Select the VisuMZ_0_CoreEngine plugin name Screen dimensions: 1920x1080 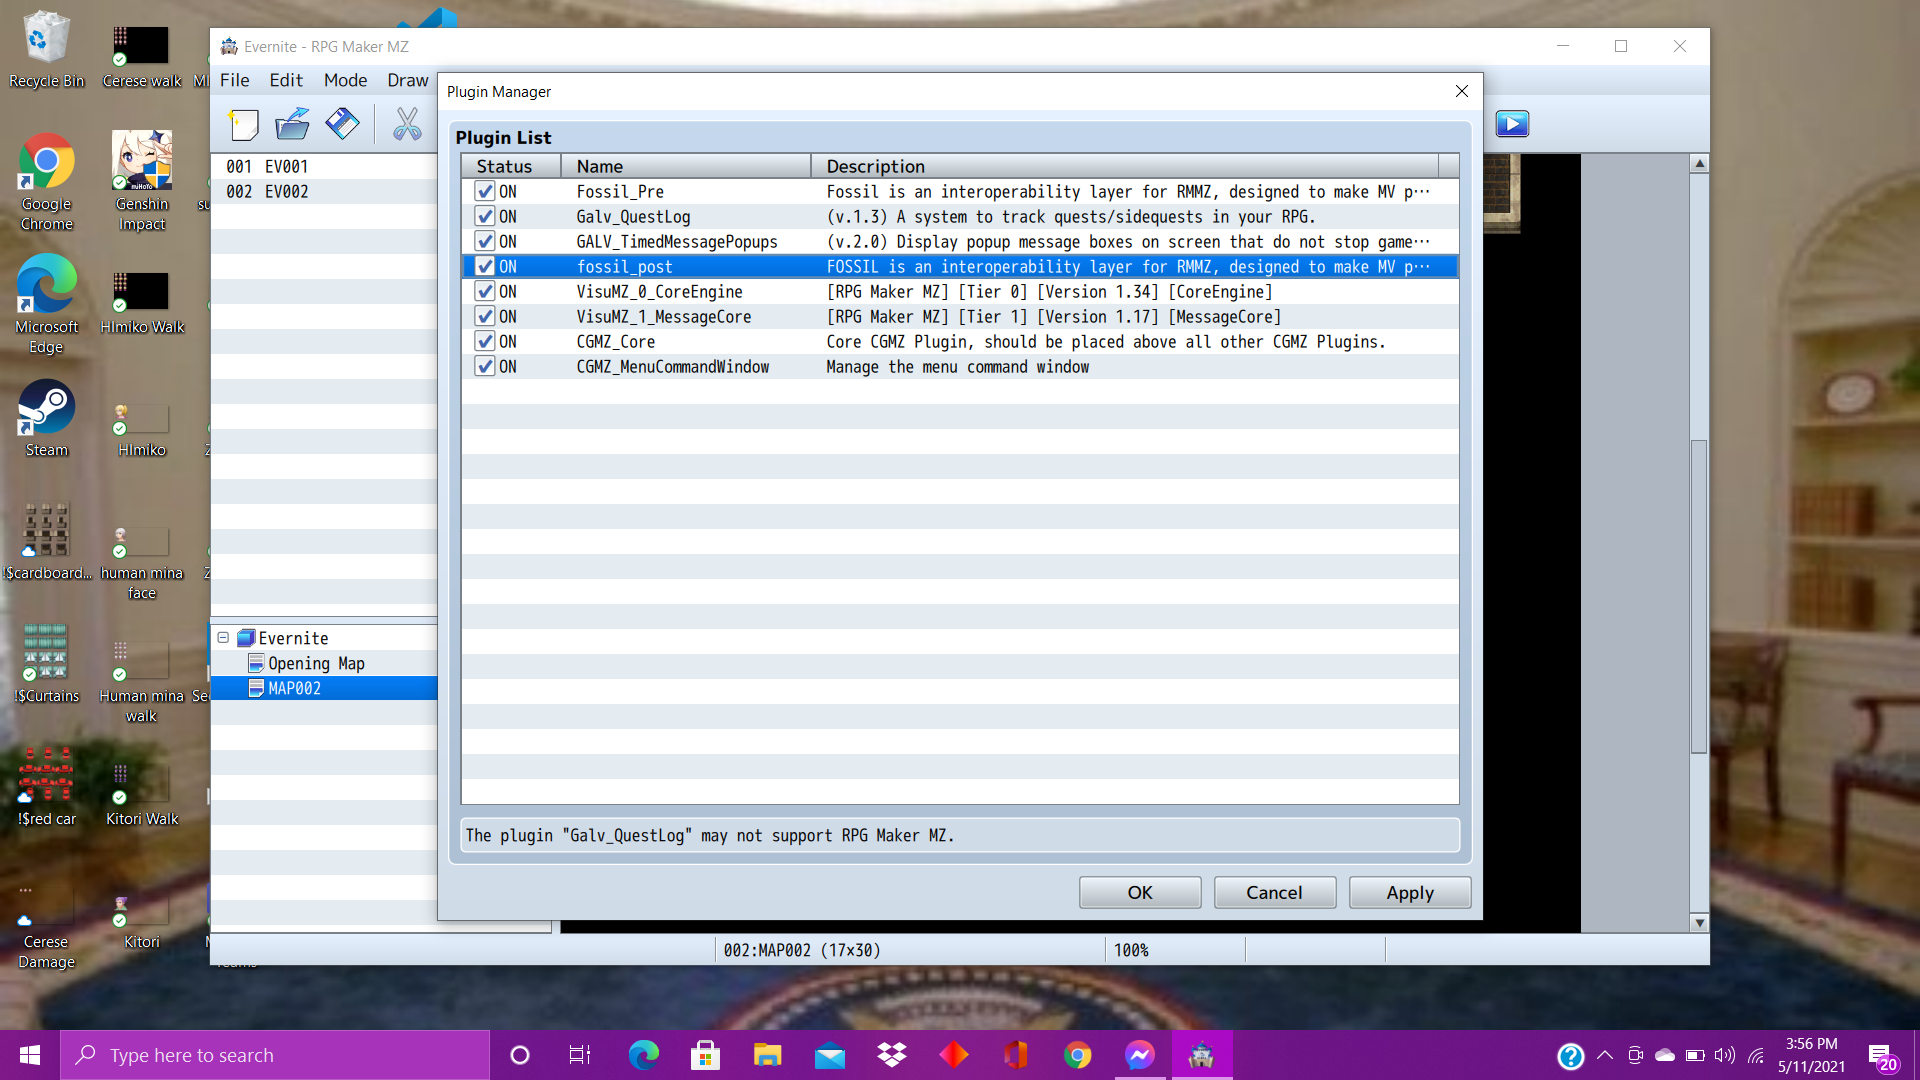pyautogui.click(x=659, y=291)
